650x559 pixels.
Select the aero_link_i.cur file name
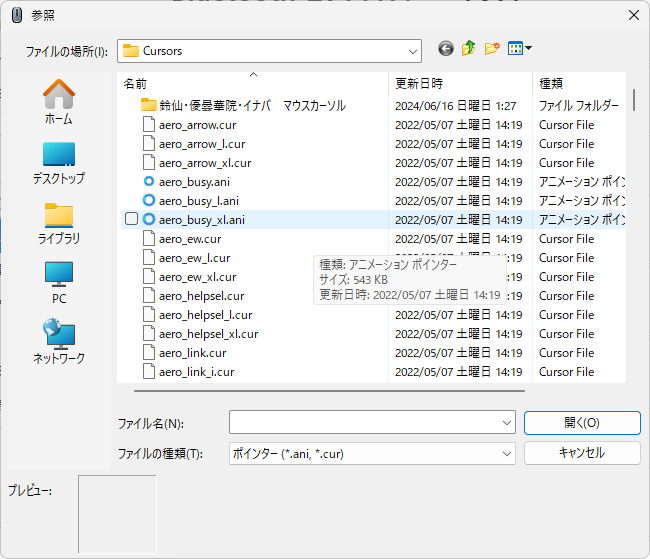(196, 372)
